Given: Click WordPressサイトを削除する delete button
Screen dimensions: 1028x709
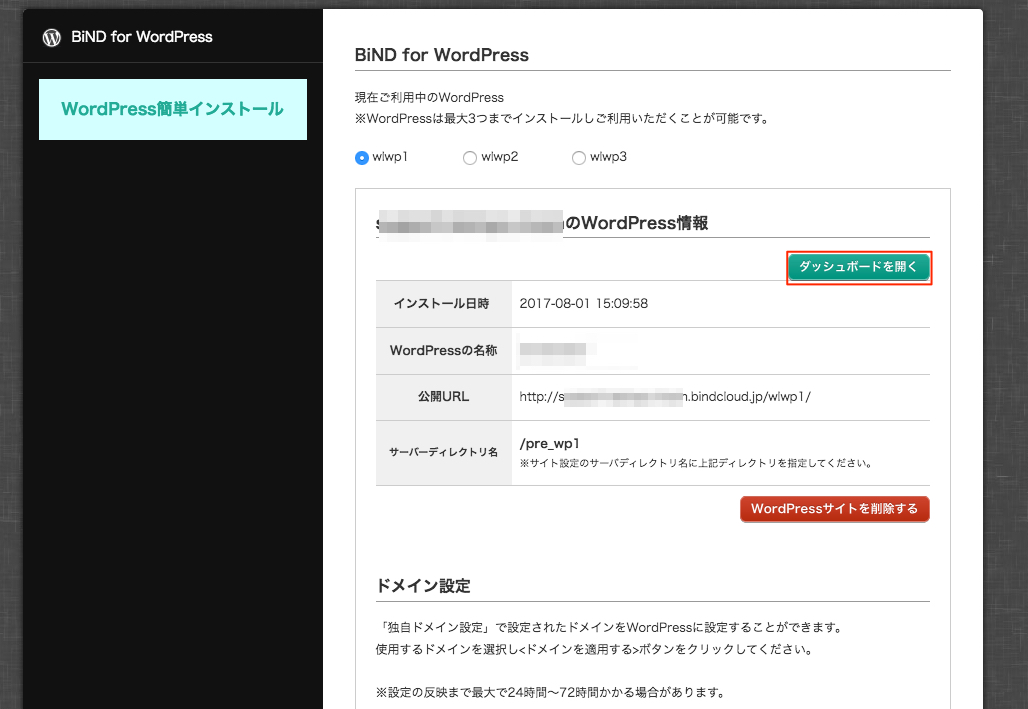Looking at the screenshot, I should coord(835,509).
